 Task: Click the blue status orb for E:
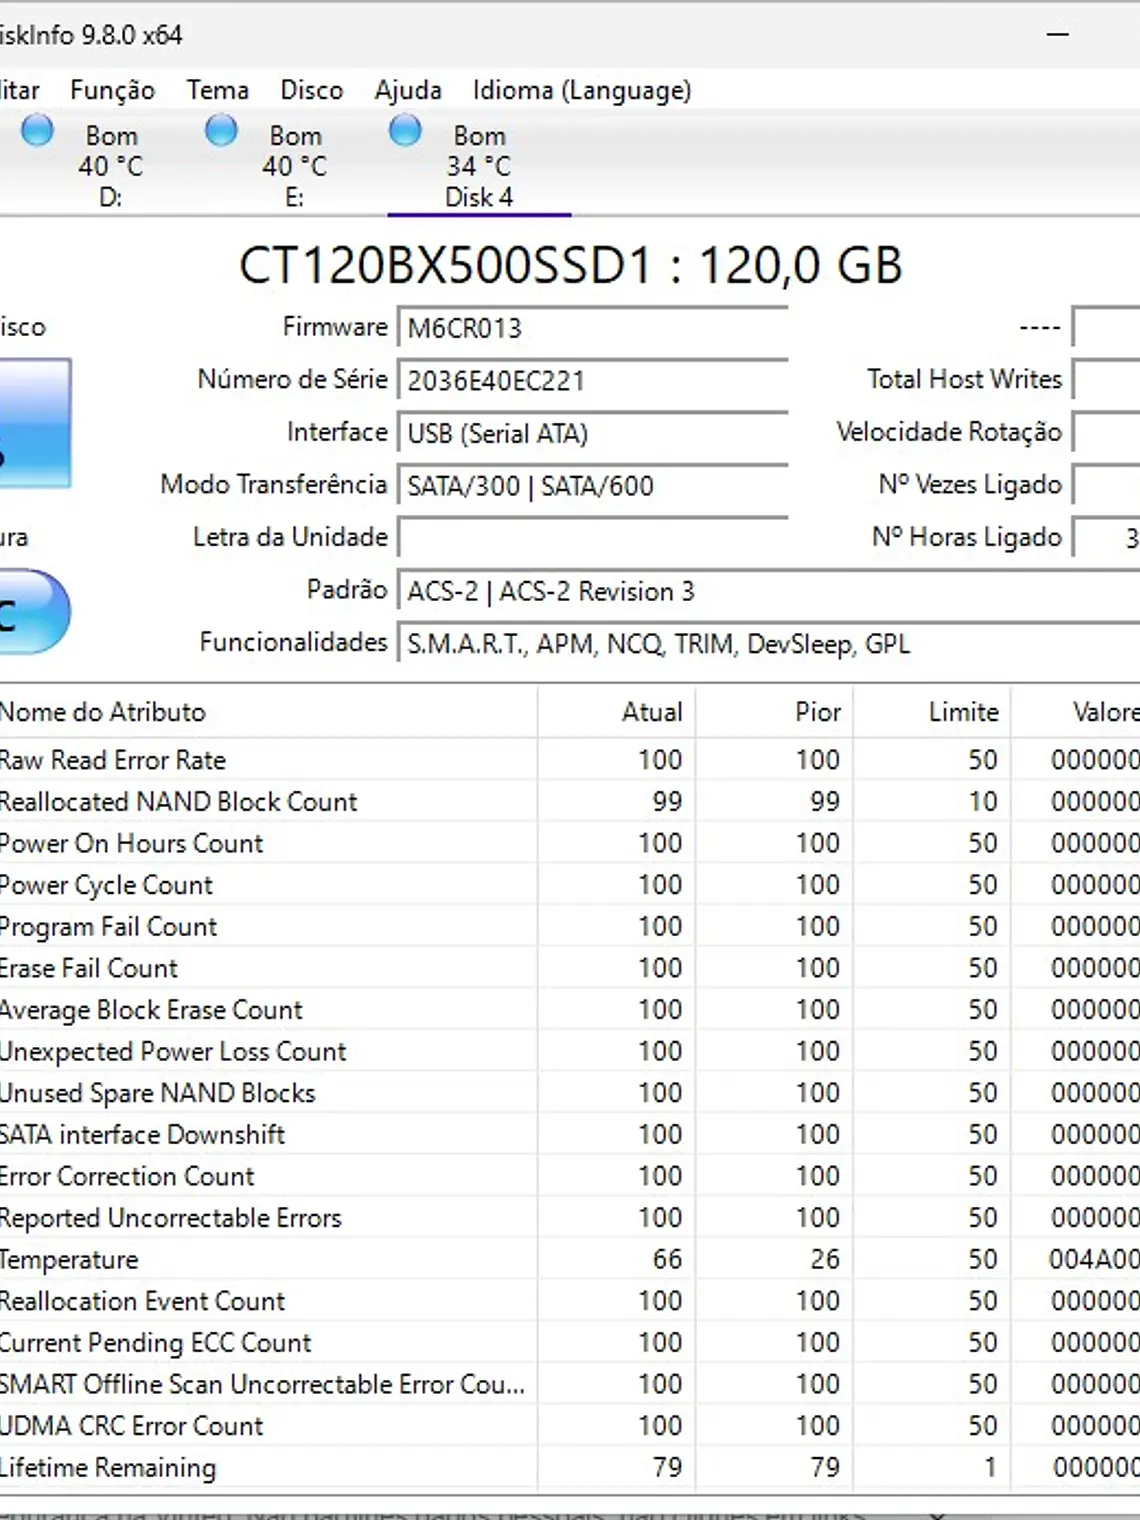(221, 130)
